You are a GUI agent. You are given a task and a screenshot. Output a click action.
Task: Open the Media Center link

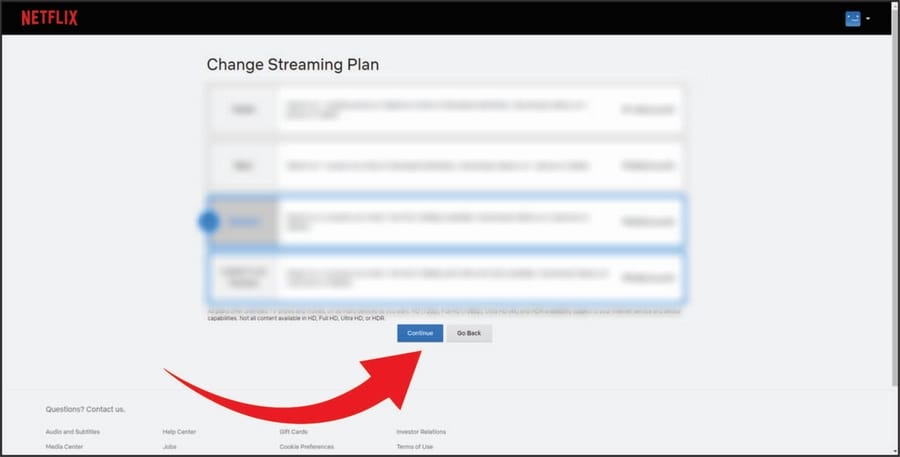click(x=65, y=447)
